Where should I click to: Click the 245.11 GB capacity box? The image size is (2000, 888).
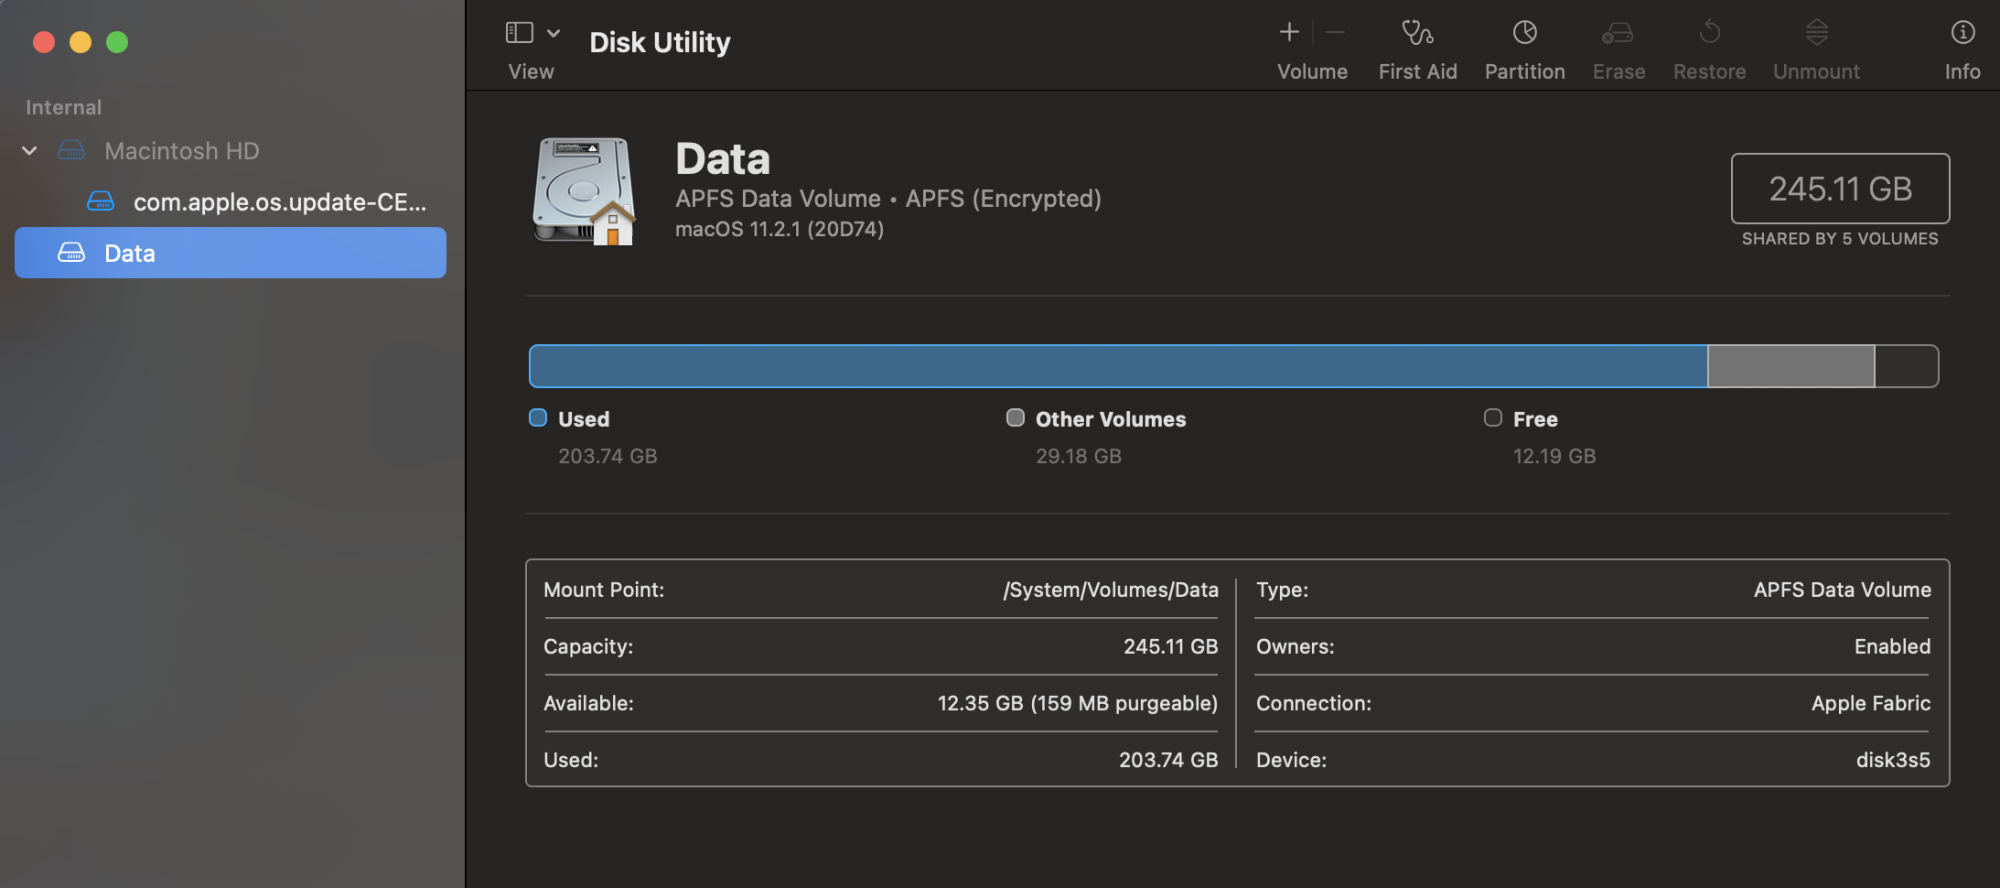[1840, 188]
